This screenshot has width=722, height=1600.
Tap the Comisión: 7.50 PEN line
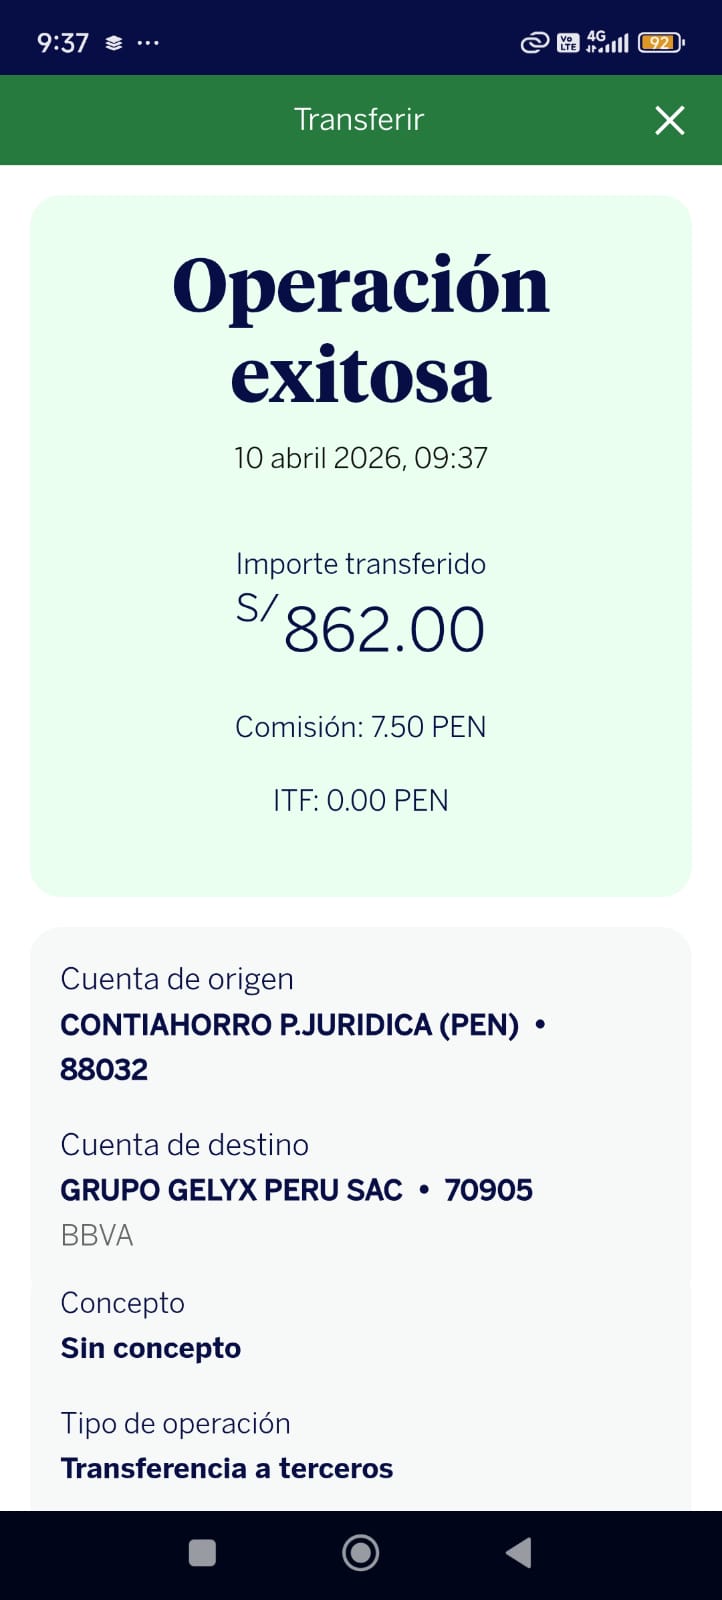(361, 727)
